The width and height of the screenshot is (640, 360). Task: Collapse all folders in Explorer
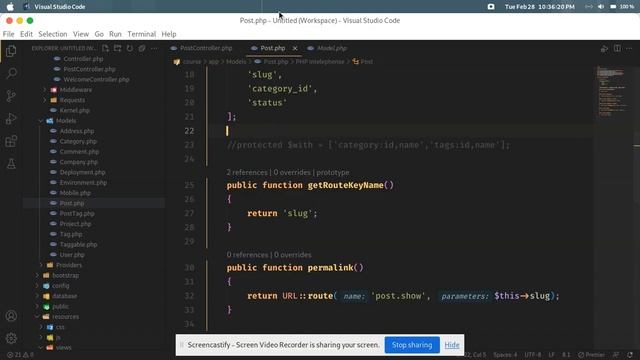(x=142, y=48)
